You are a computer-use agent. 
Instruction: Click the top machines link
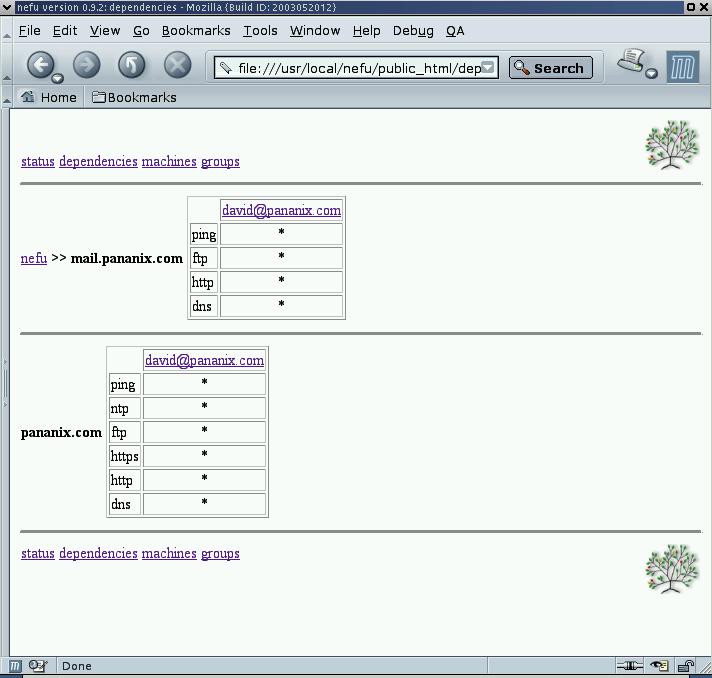169,161
